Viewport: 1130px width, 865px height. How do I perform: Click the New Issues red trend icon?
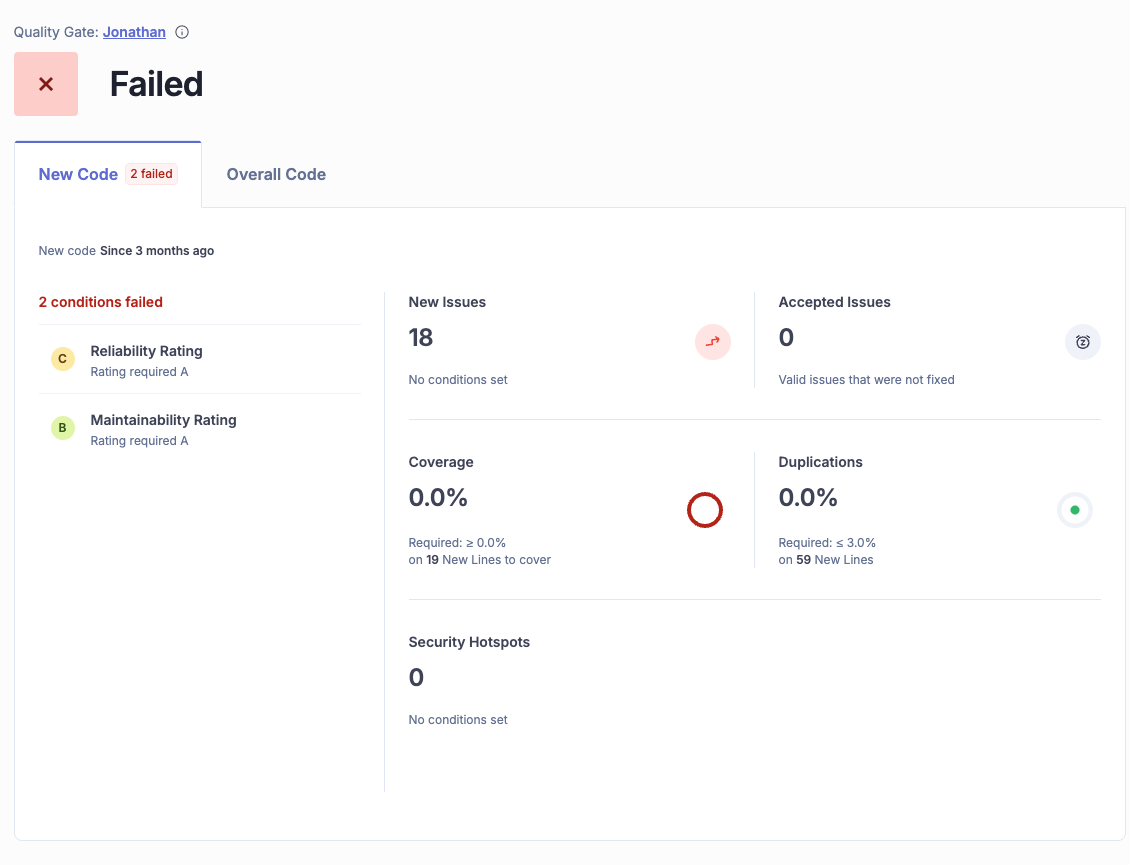pyautogui.click(x=713, y=342)
